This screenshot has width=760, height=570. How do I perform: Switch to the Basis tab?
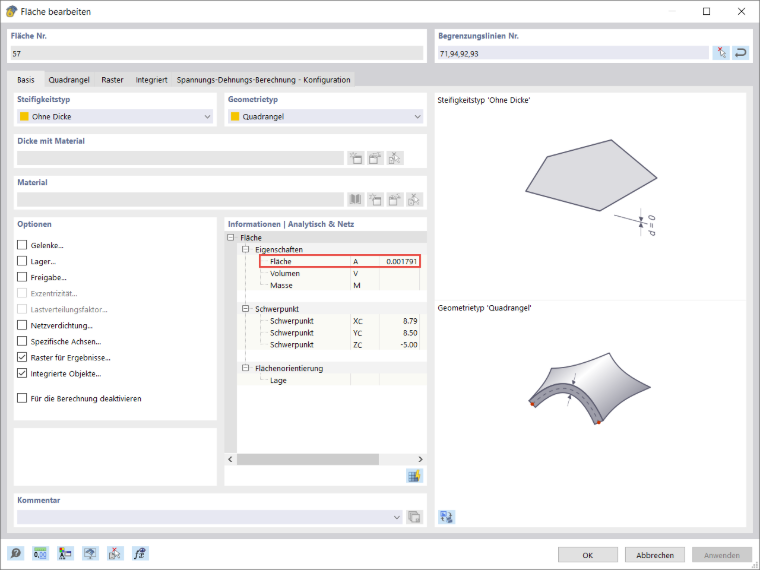(x=26, y=79)
